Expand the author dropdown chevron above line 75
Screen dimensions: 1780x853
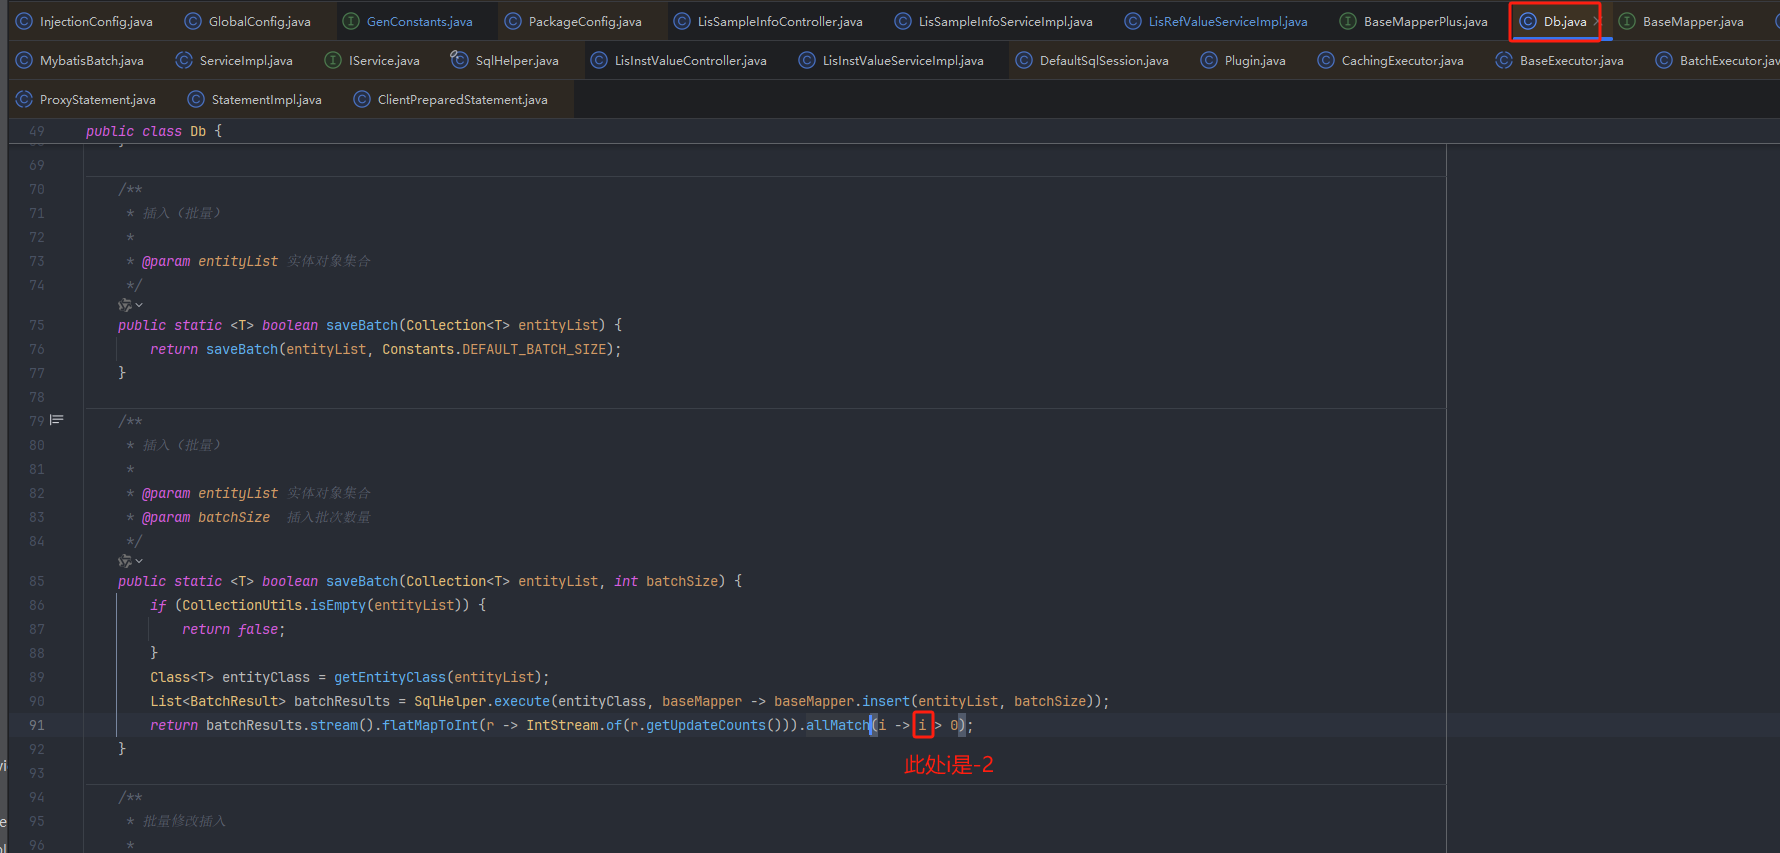point(139,305)
